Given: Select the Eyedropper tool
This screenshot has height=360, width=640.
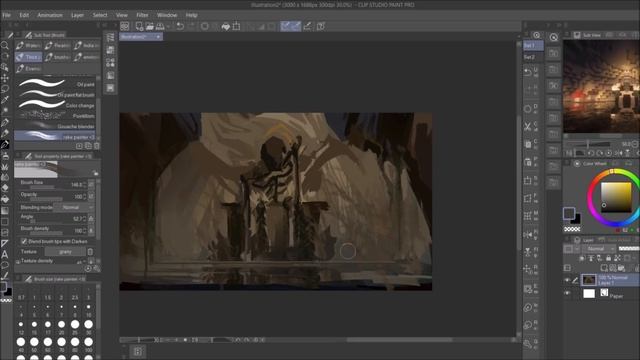Looking at the screenshot, I should coord(5,100).
